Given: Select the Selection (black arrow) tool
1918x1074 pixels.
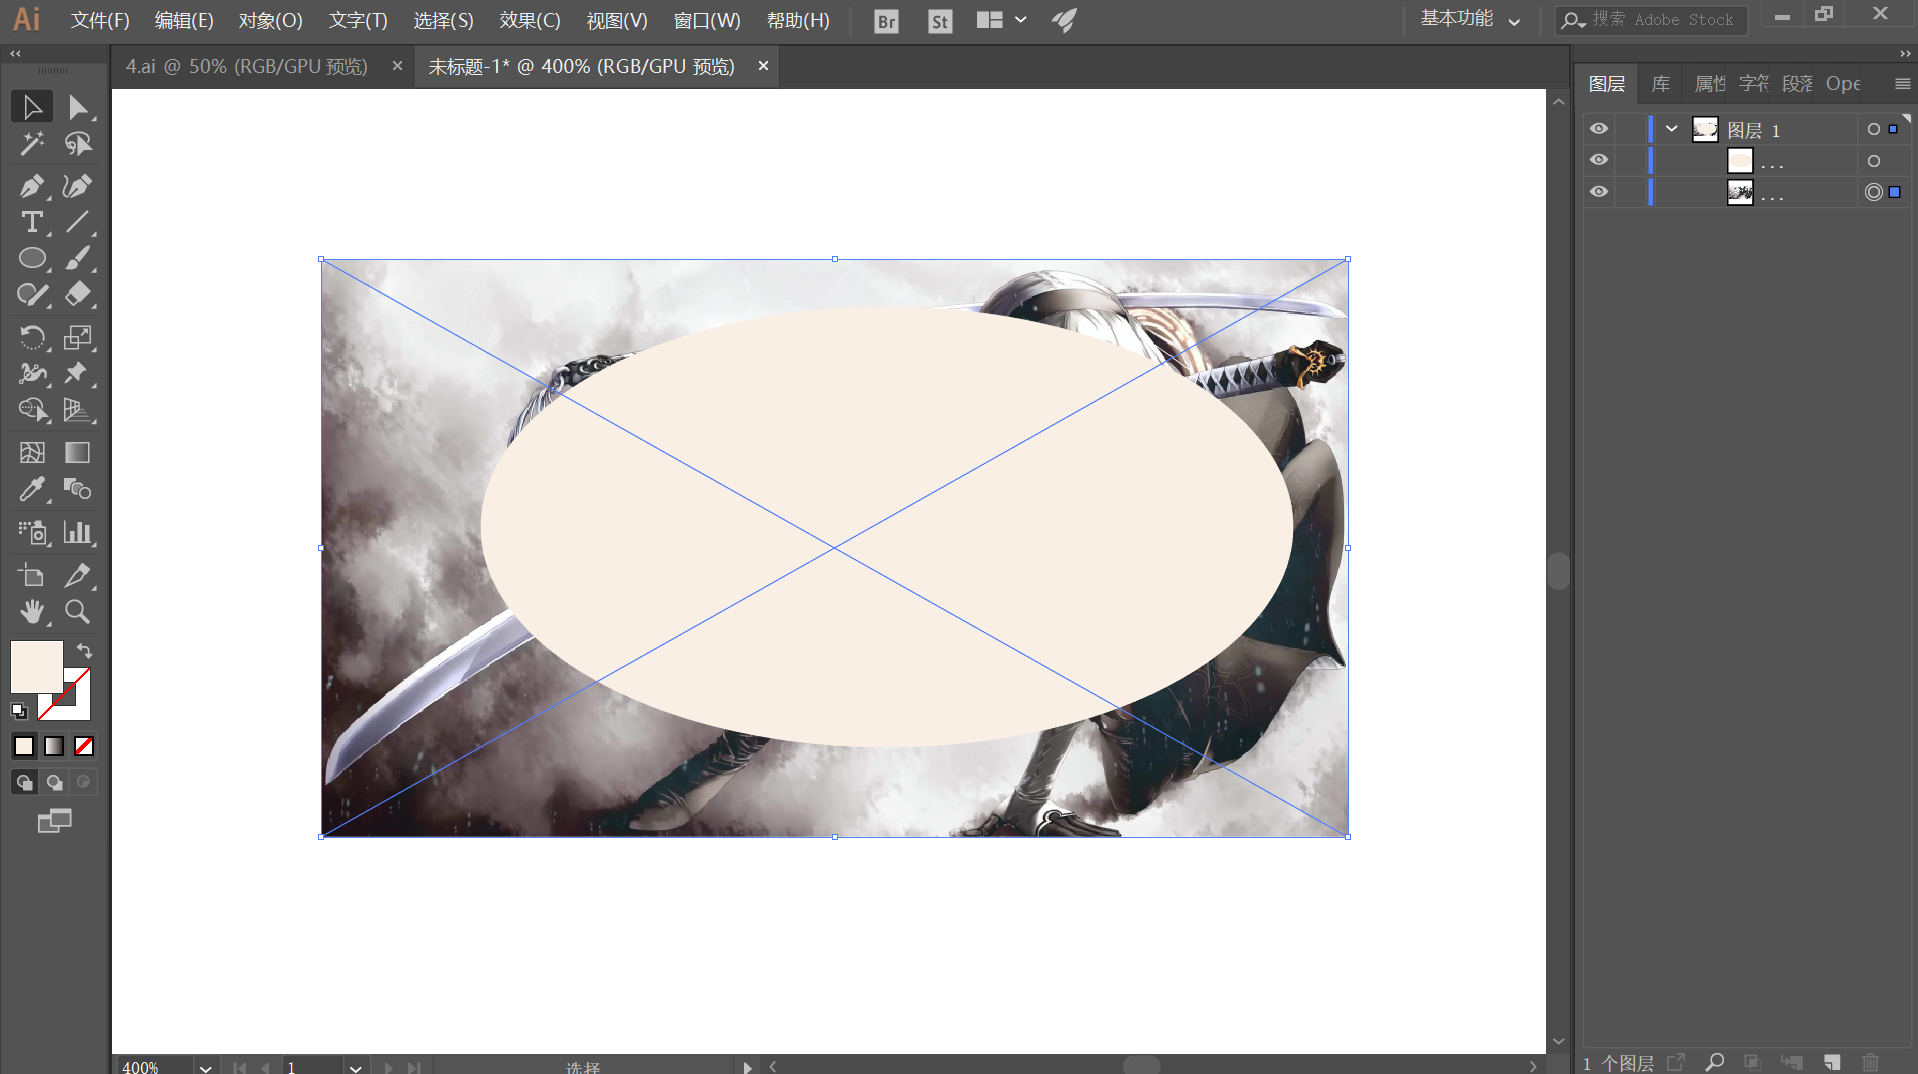Looking at the screenshot, I should (32, 107).
